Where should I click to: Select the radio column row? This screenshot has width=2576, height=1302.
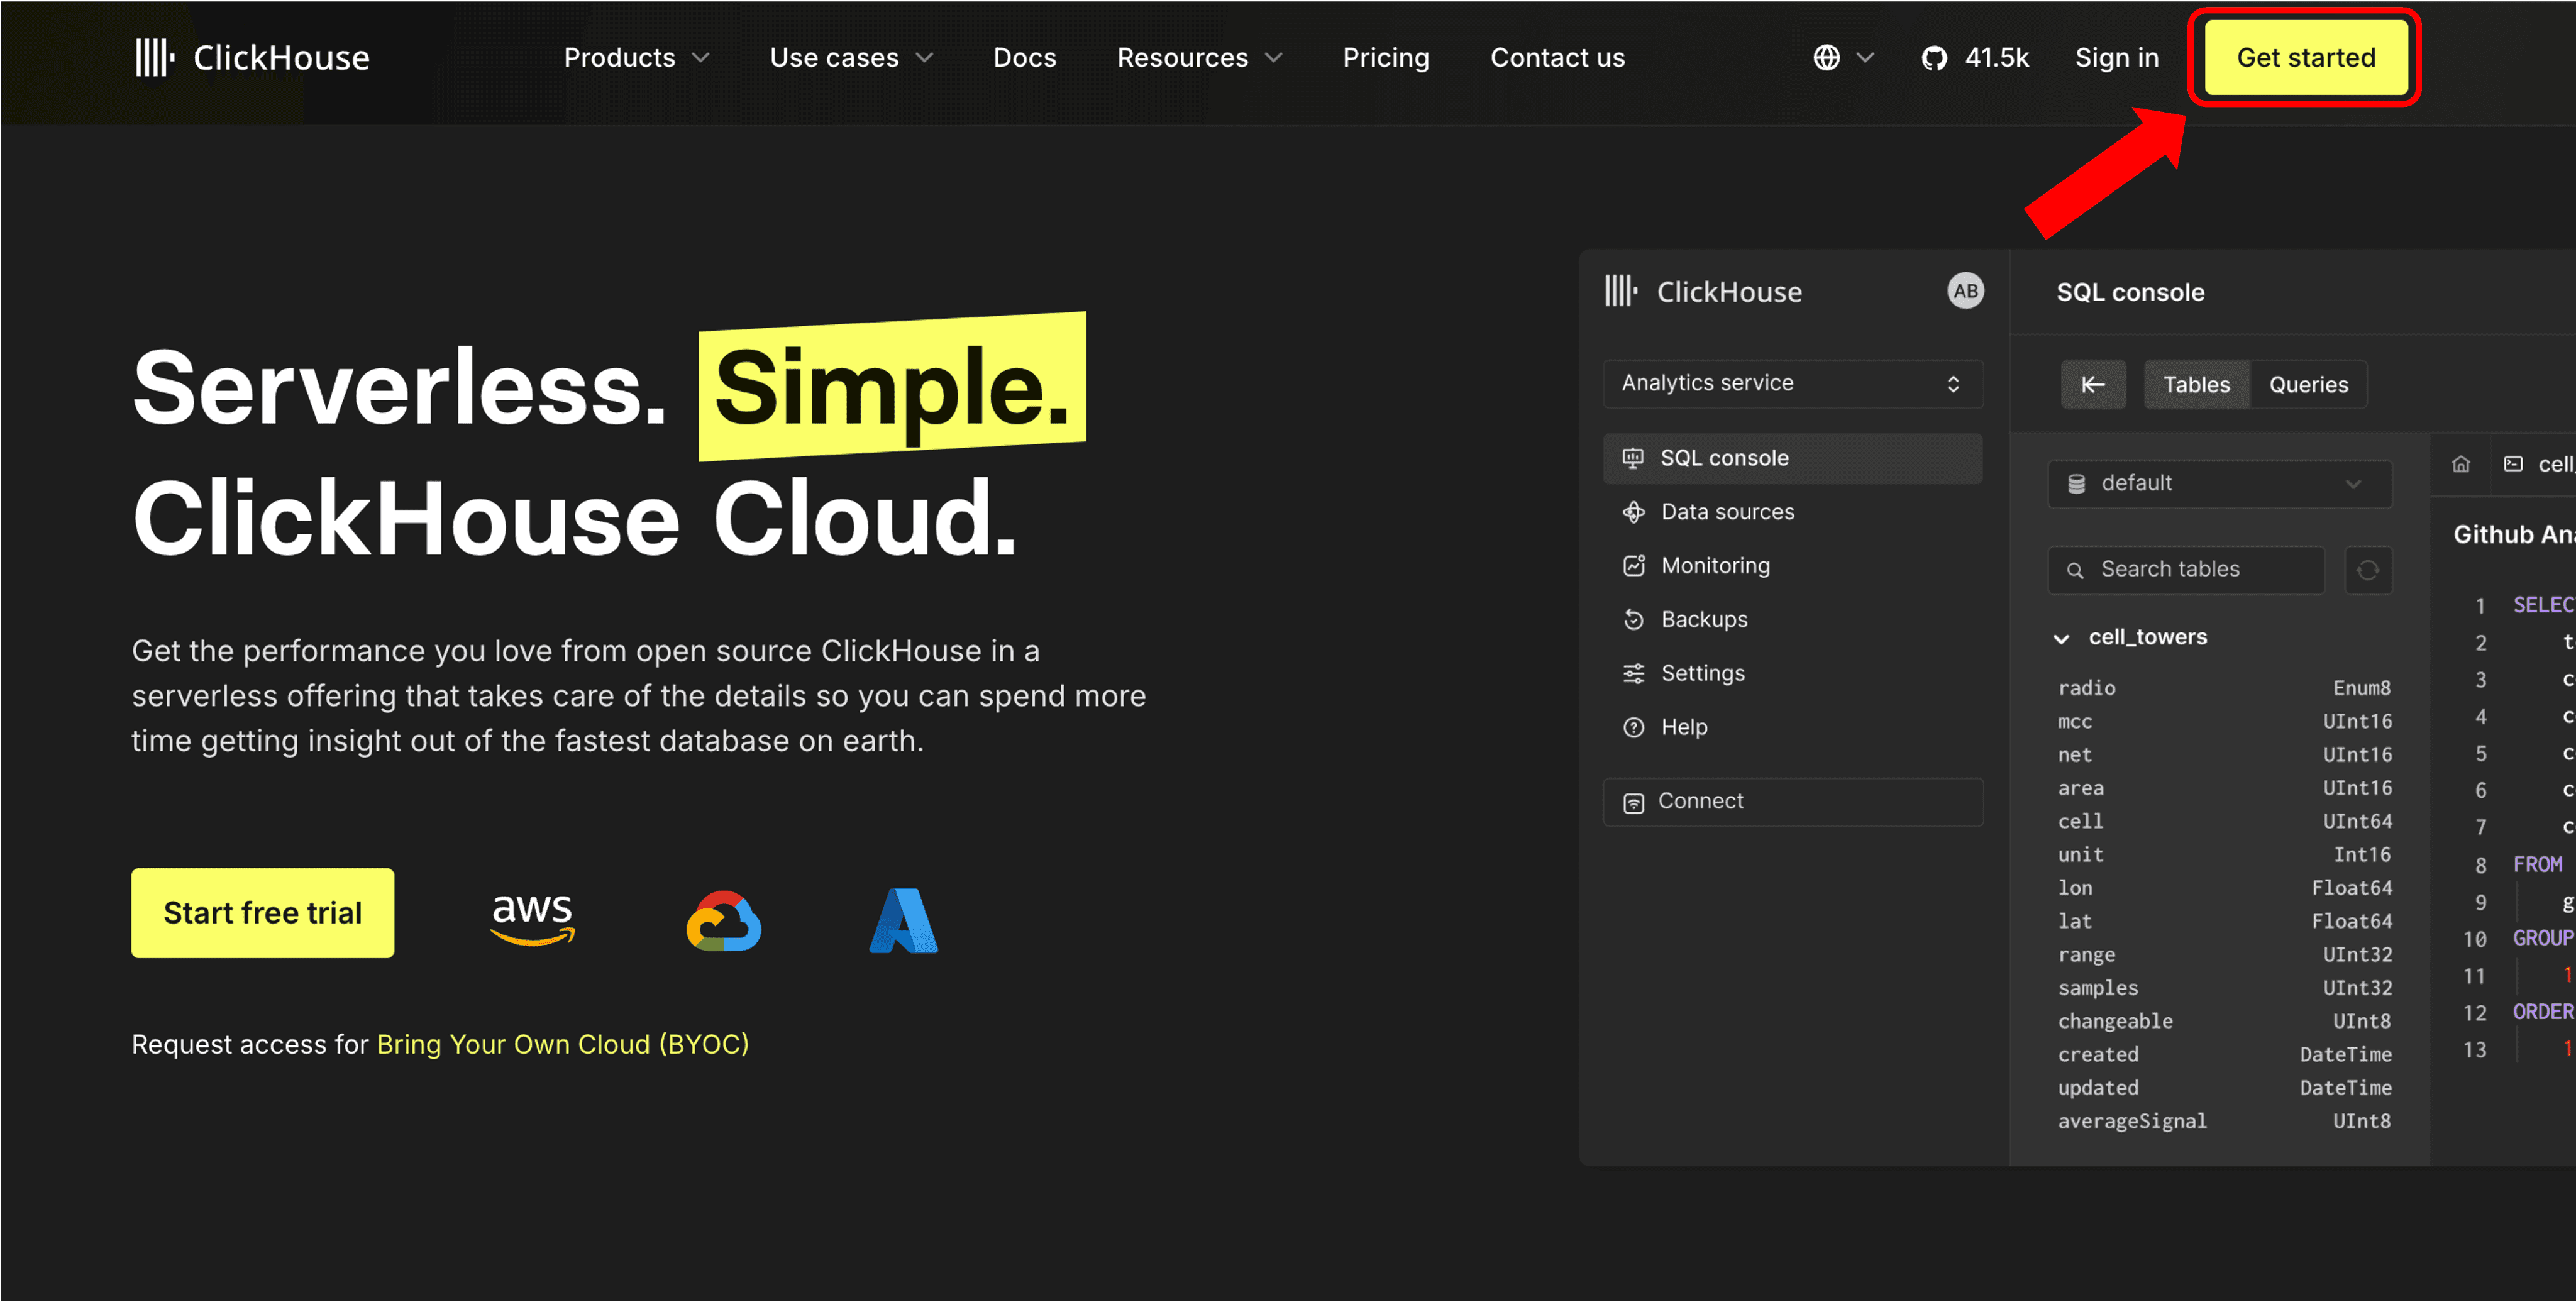click(2224, 688)
